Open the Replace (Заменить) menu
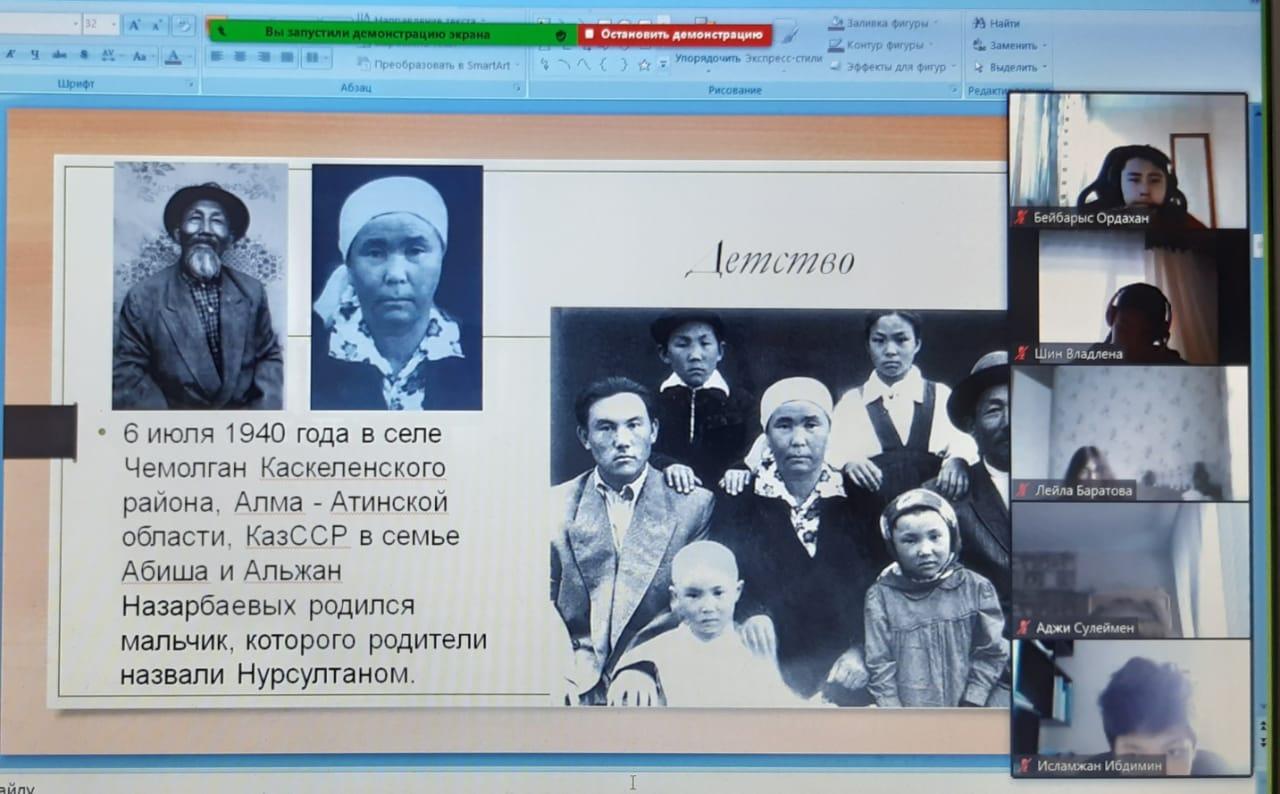The image size is (1280, 794). tap(1012, 45)
